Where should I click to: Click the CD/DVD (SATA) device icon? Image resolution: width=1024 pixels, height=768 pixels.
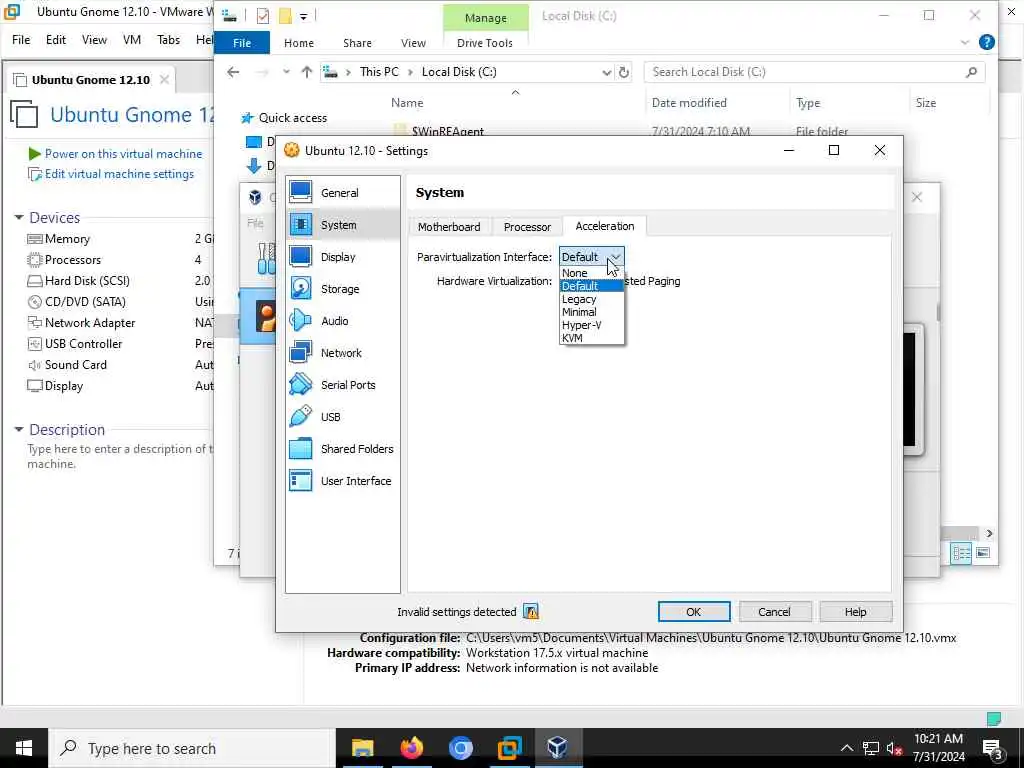point(35,302)
